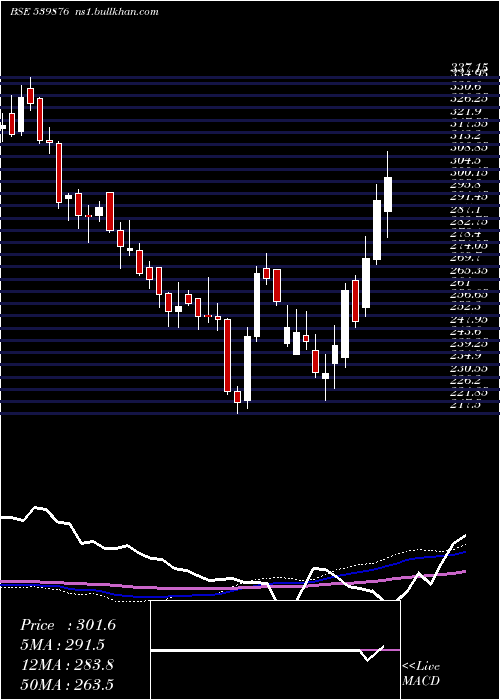Click the last white candle near 300

[388, 194]
